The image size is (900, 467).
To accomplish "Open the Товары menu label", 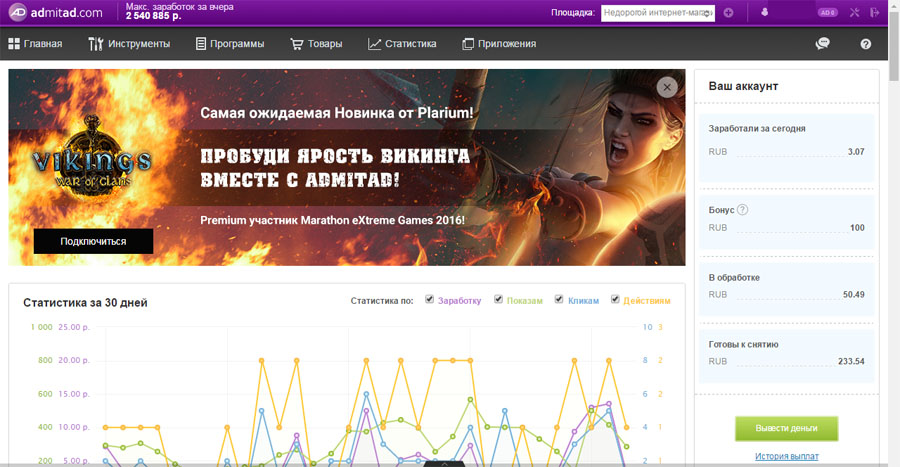I will coord(325,44).
